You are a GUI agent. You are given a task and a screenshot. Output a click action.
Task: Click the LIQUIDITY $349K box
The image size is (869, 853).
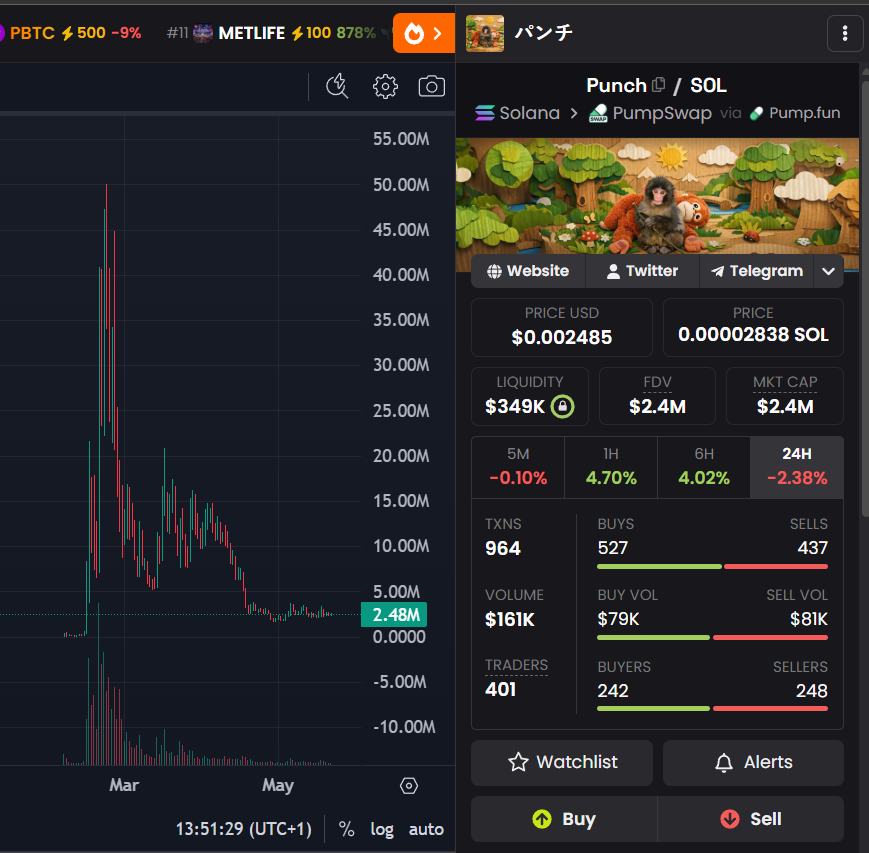(529, 396)
